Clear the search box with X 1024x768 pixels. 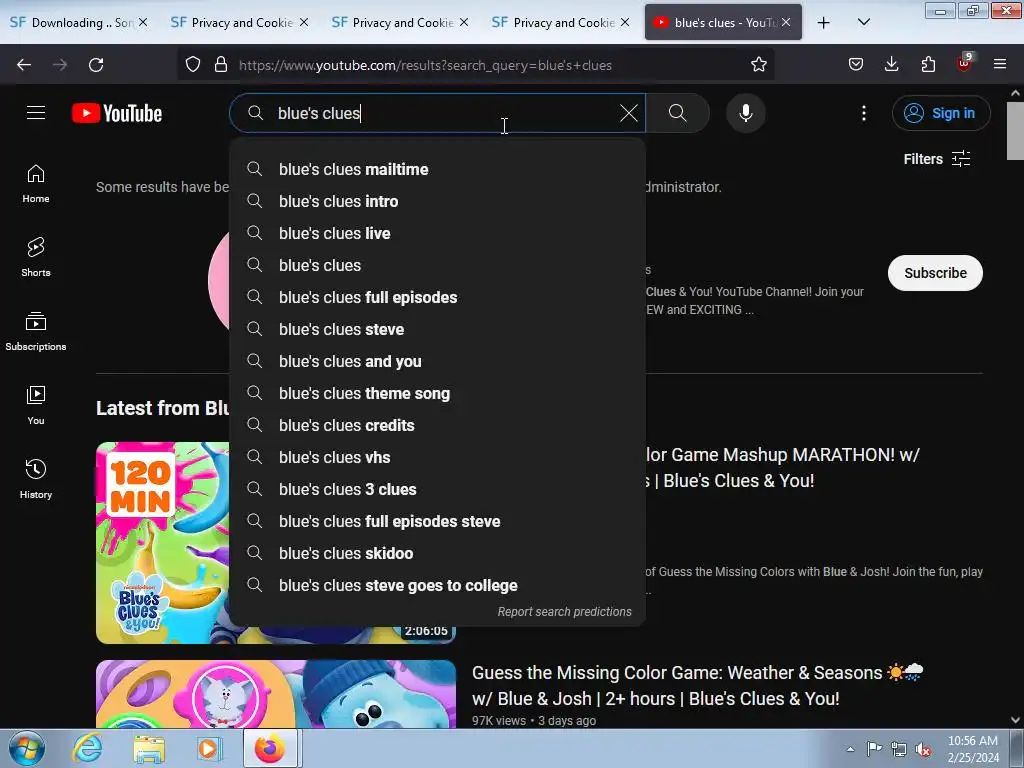tap(628, 113)
